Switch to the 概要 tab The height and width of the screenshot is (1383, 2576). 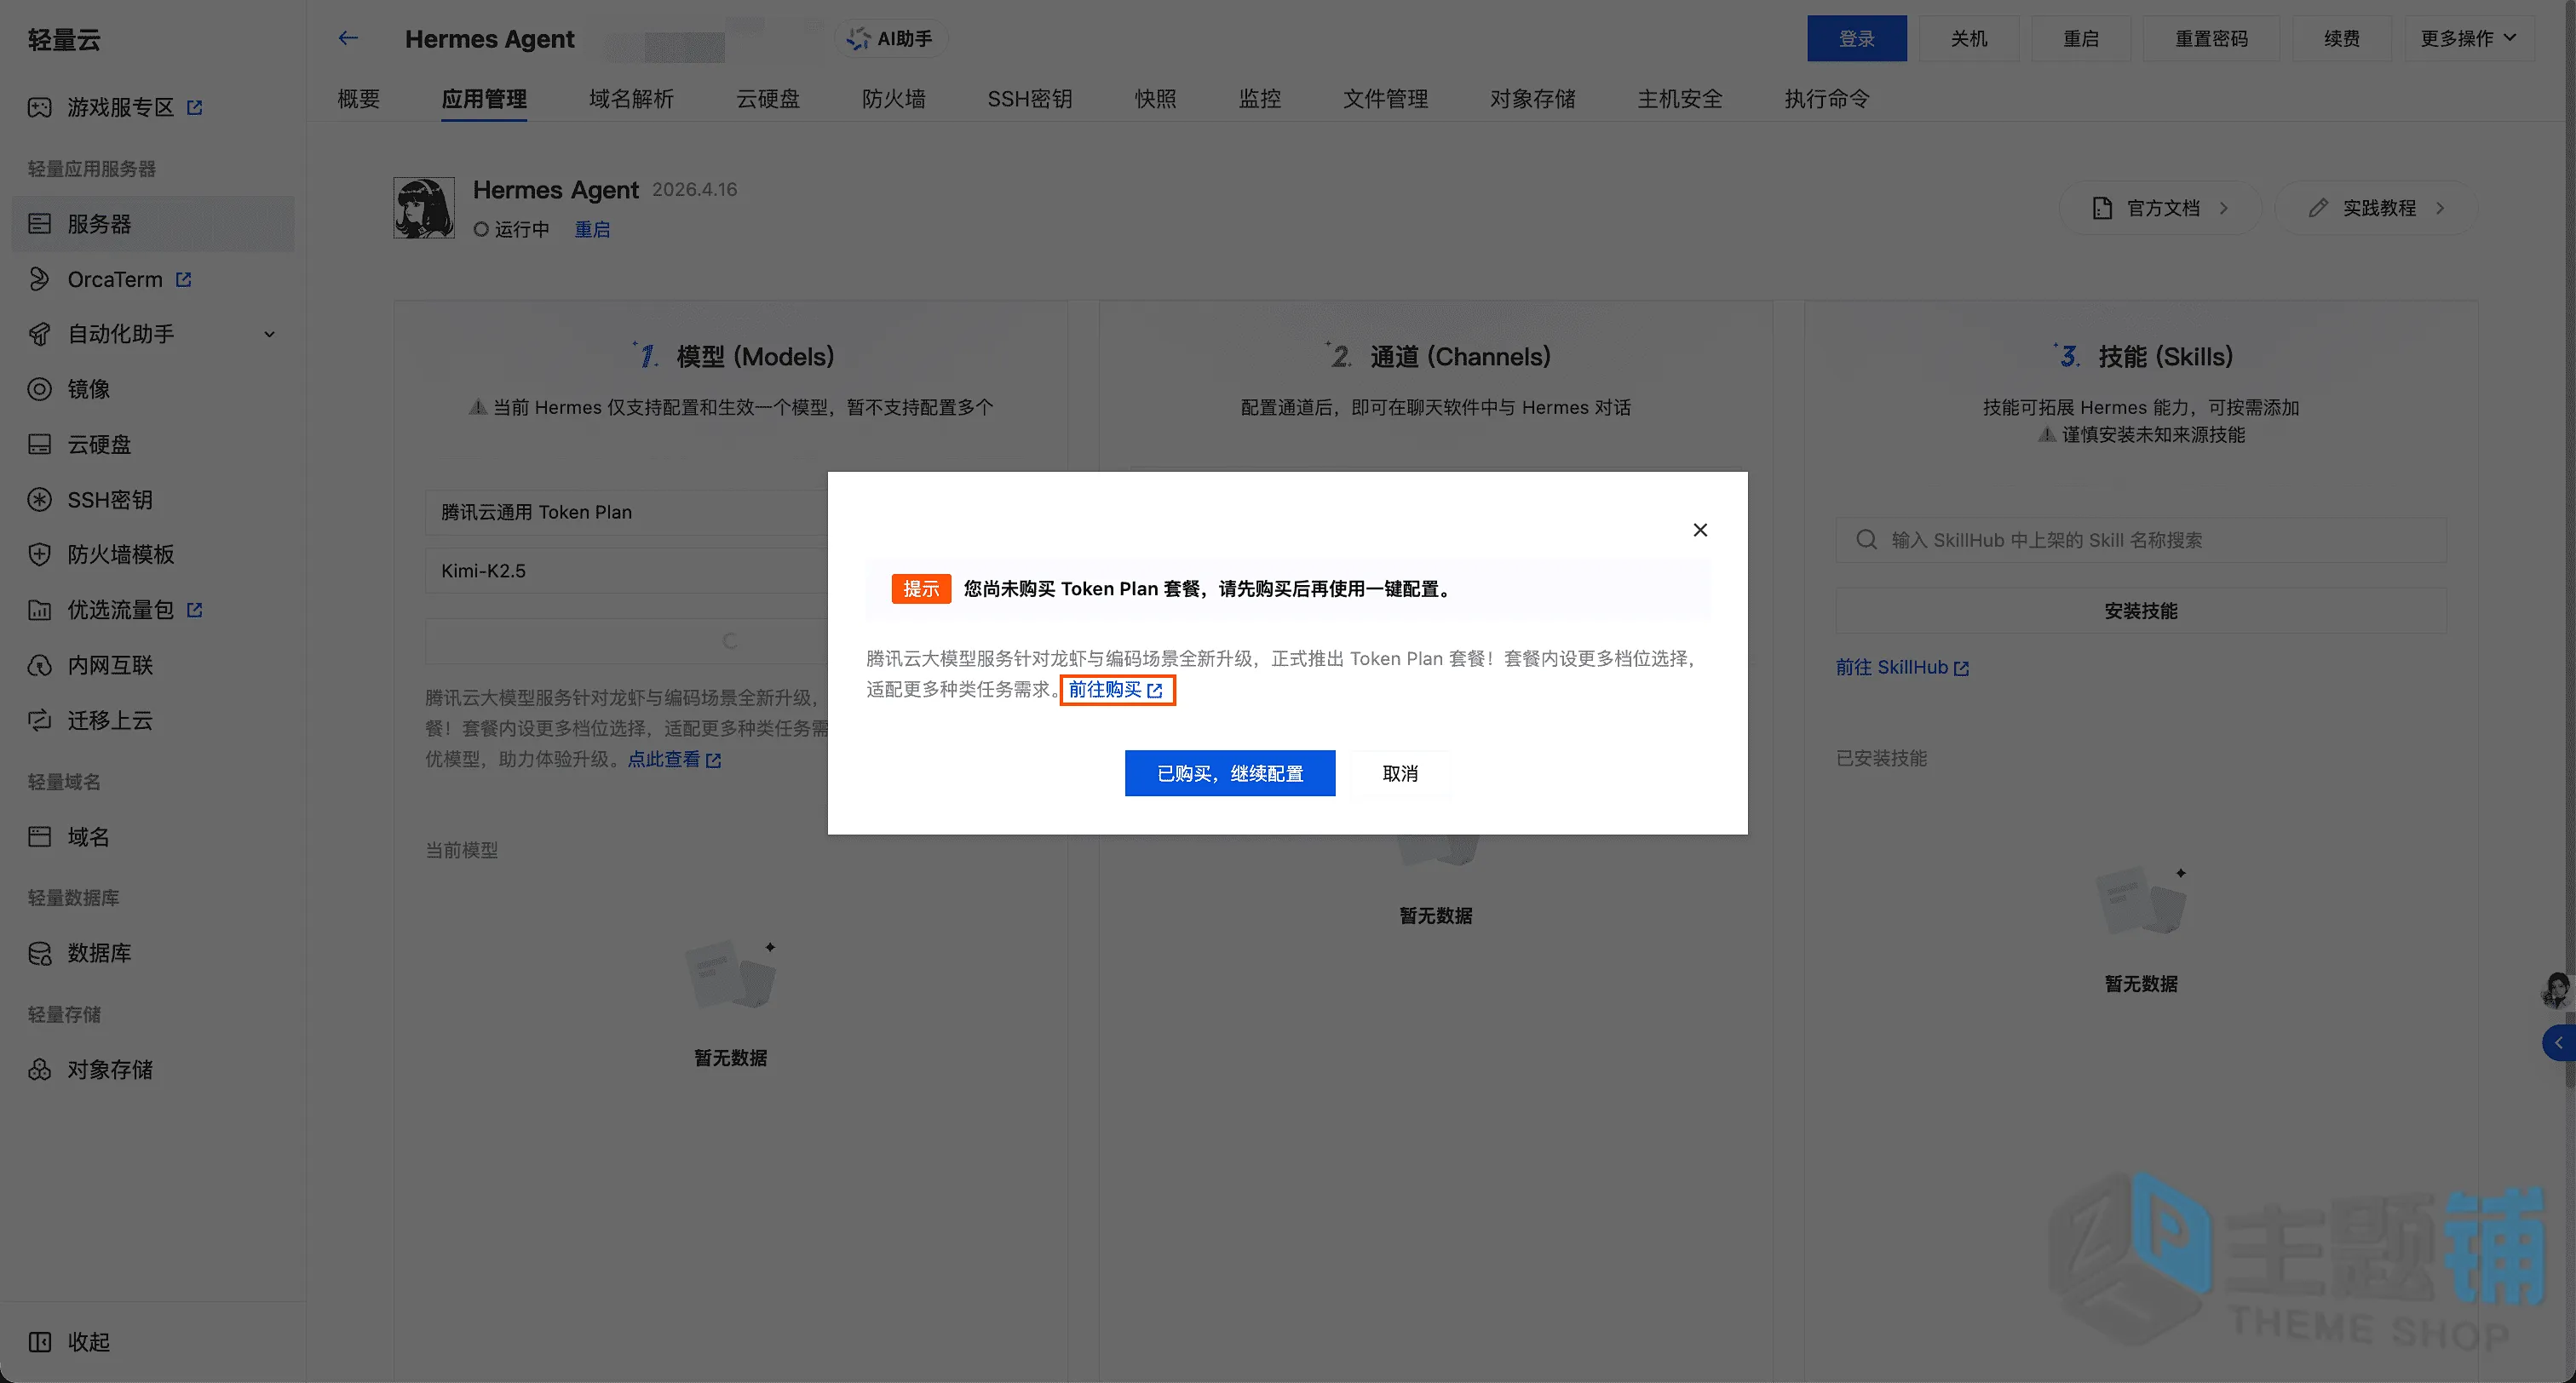click(x=359, y=98)
